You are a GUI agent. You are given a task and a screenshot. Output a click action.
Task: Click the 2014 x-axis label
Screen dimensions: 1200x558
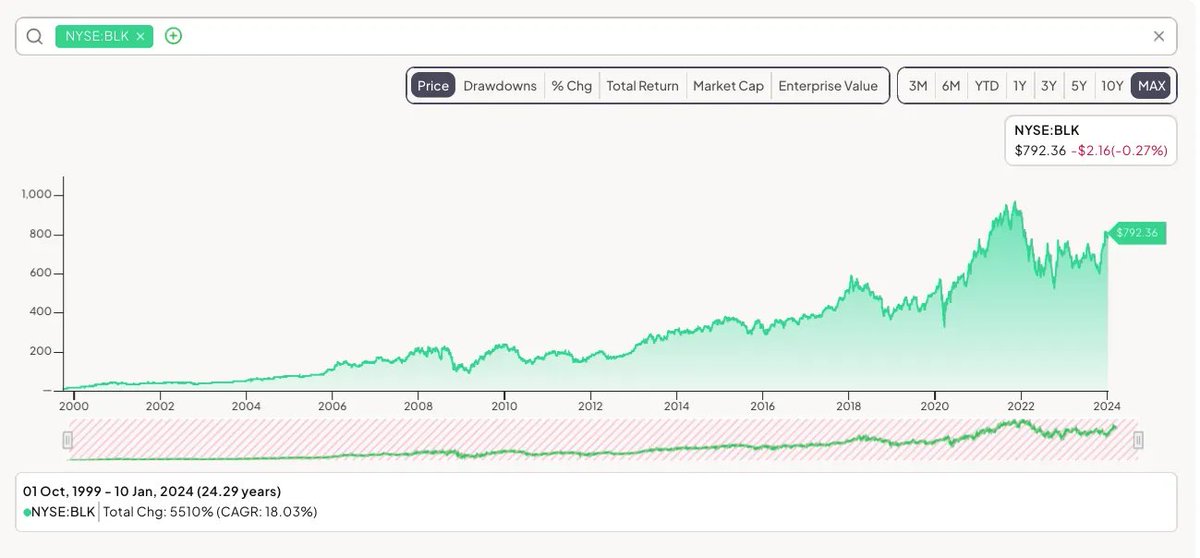676,407
